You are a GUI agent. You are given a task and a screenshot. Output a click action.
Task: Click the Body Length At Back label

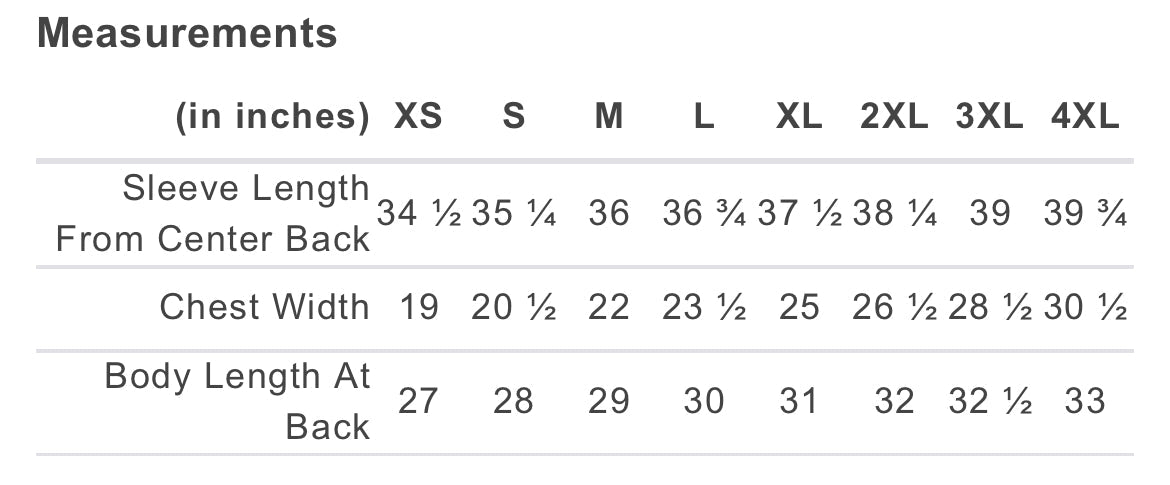(x=237, y=401)
